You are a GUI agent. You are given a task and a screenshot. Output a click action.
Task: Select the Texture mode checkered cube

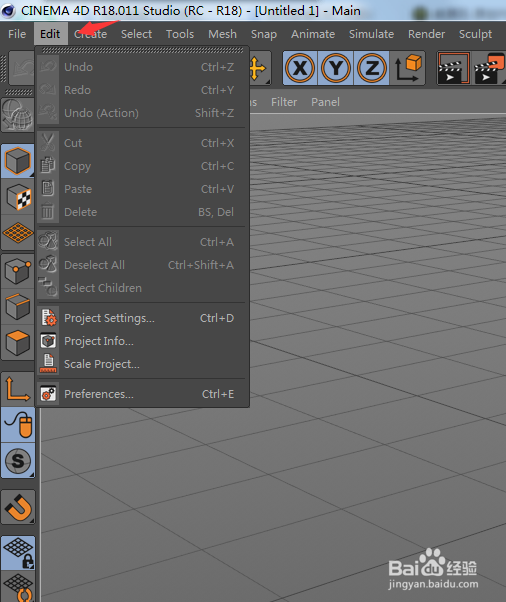tap(17, 197)
